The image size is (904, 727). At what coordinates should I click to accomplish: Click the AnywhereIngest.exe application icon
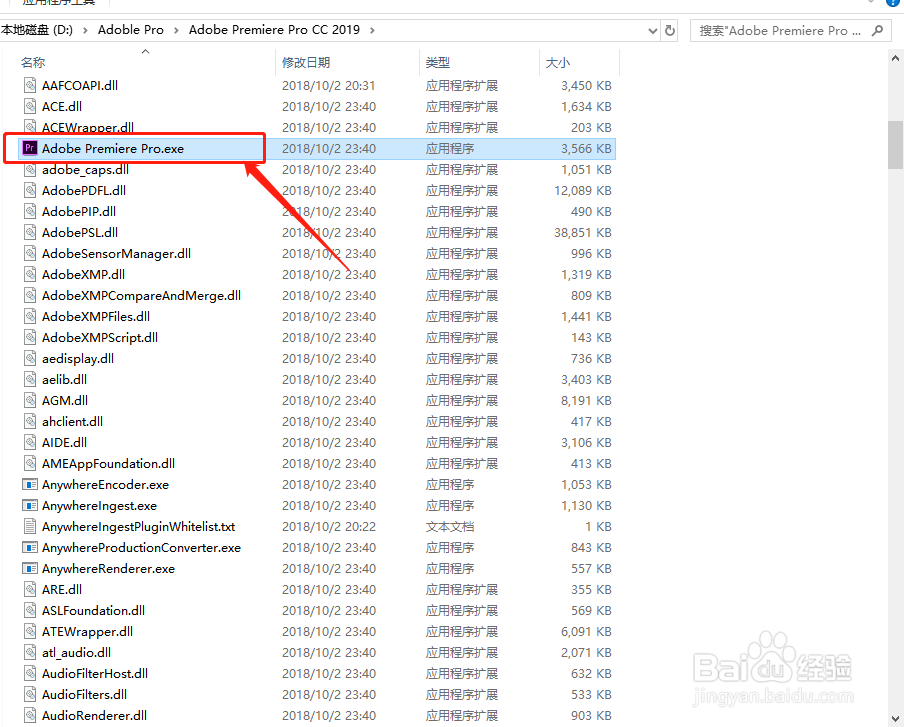pyautogui.click(x=30, y=506)
